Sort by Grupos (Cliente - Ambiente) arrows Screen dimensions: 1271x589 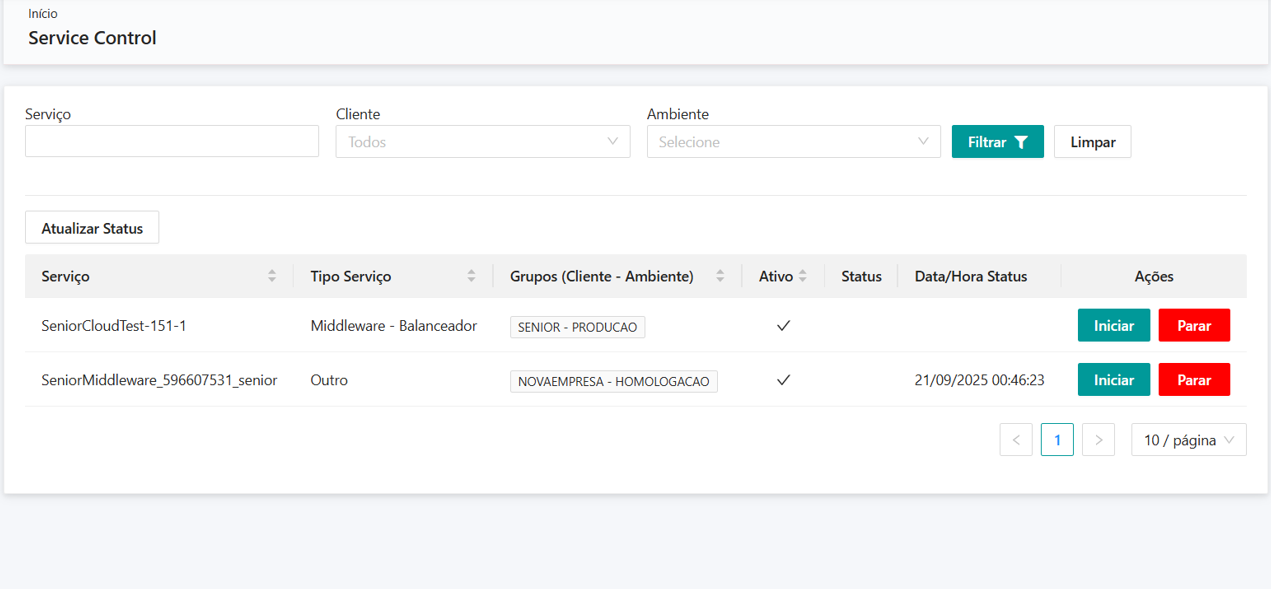pos(720,276)
